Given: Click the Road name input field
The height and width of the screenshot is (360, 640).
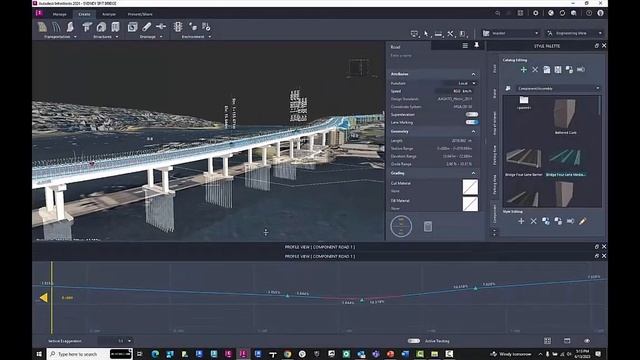Looking at the screenshot, I should (x=434, y=56).
